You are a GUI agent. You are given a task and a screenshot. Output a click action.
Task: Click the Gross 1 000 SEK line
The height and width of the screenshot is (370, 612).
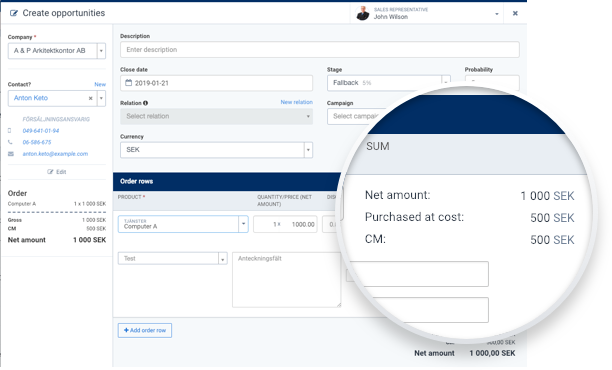pyautogui.click(x=57, y=220)
